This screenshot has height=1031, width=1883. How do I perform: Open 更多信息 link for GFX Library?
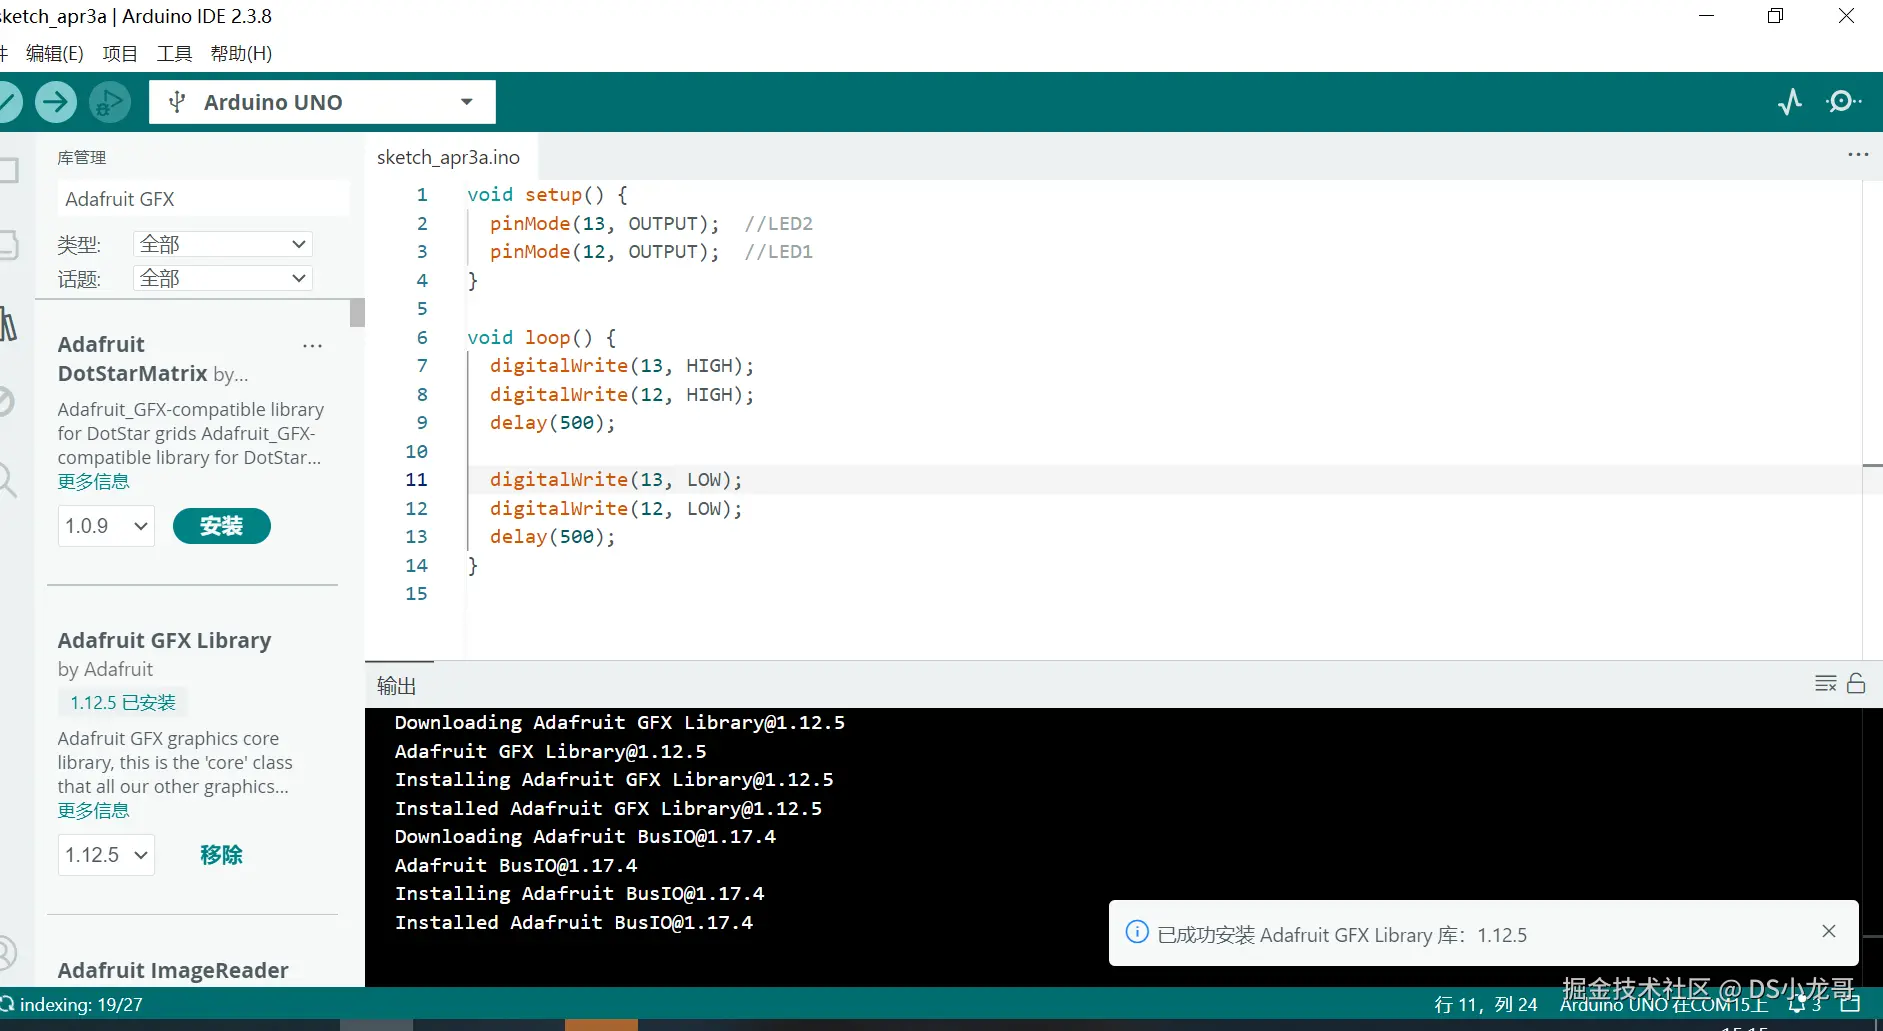(93, 811)
